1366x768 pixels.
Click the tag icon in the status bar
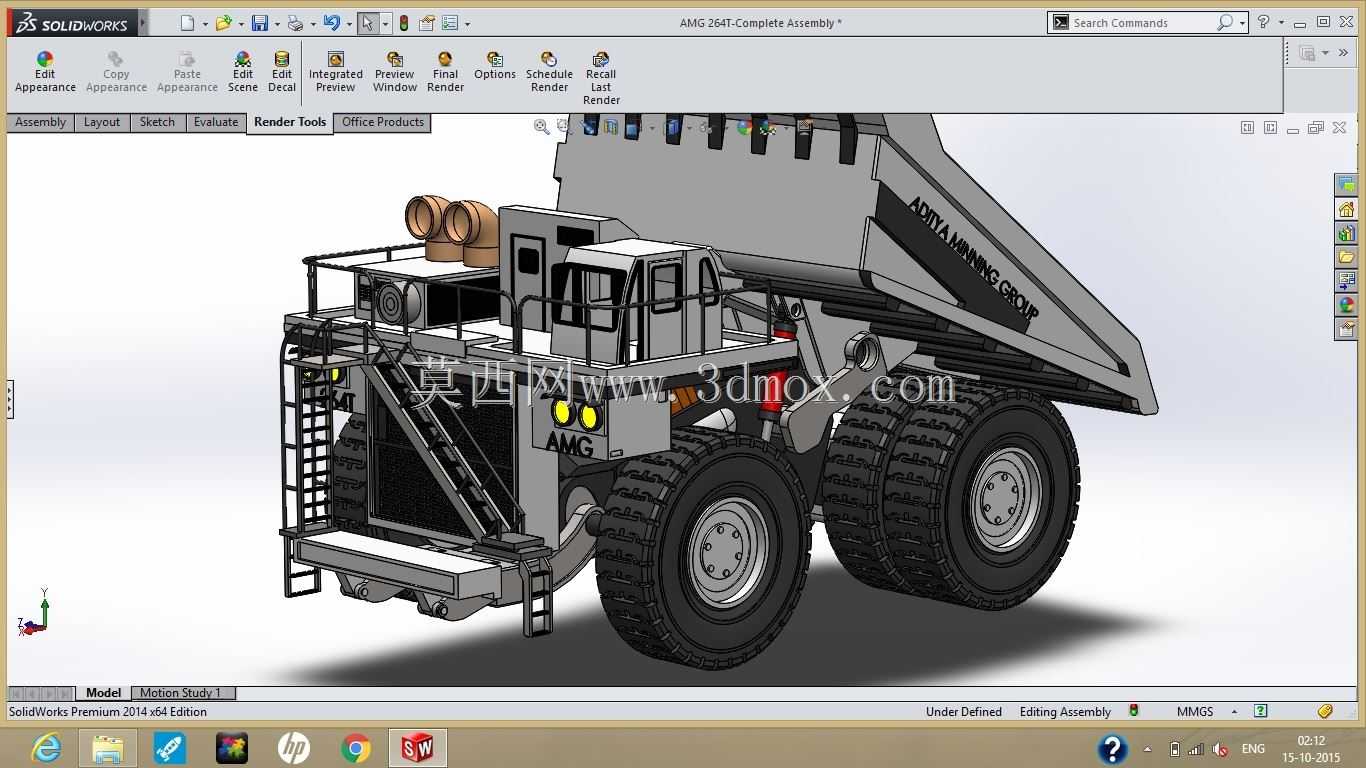point(1325,711)
